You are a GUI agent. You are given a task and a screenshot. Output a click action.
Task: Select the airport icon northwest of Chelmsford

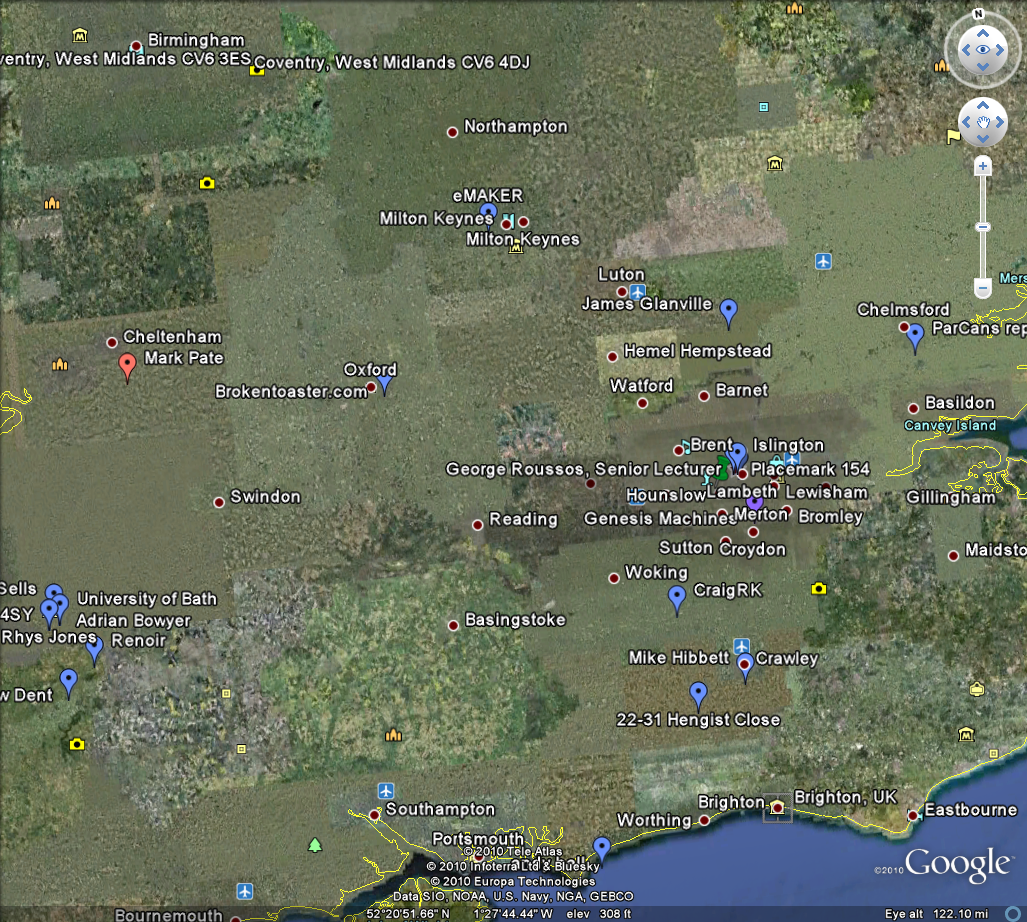click(823, 261)
